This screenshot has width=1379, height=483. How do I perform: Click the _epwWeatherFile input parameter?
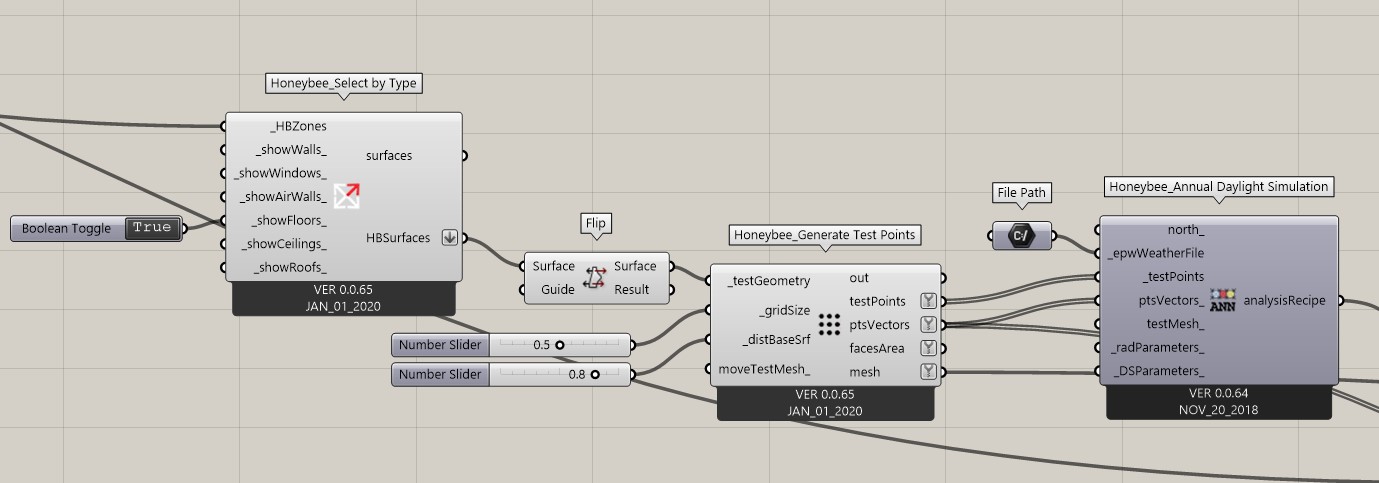click(1154, 253)
